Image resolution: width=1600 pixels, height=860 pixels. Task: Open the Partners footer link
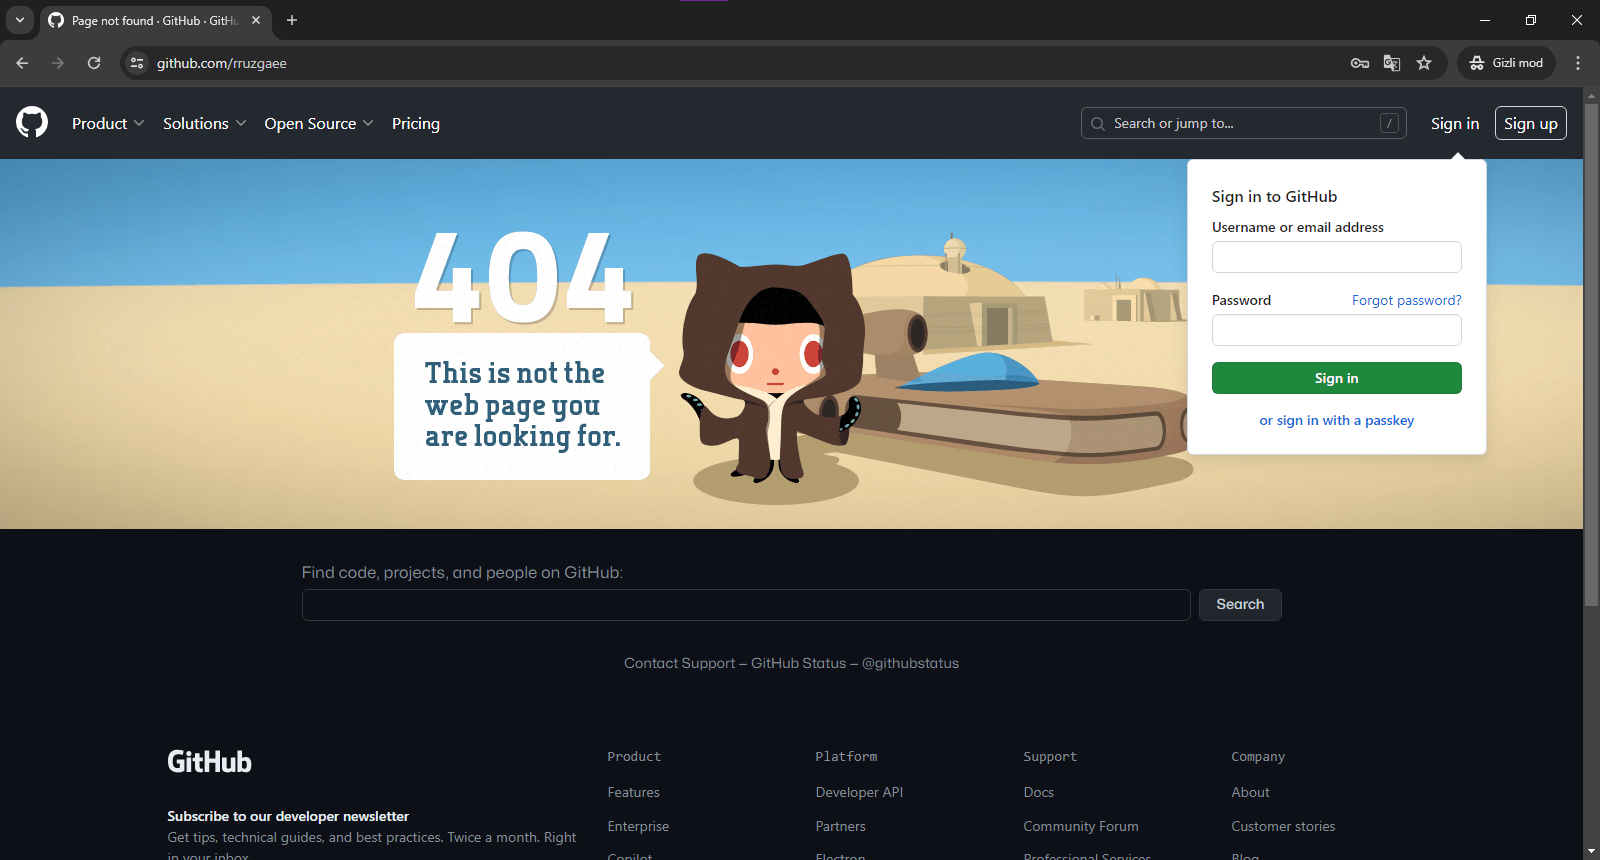(841, 826)
